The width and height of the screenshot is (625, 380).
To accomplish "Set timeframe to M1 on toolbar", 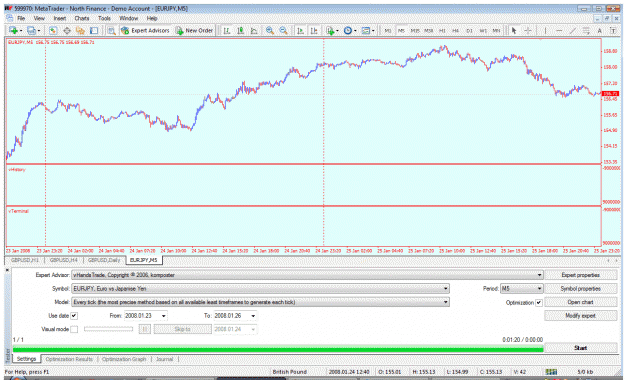I will pos(387,31).
